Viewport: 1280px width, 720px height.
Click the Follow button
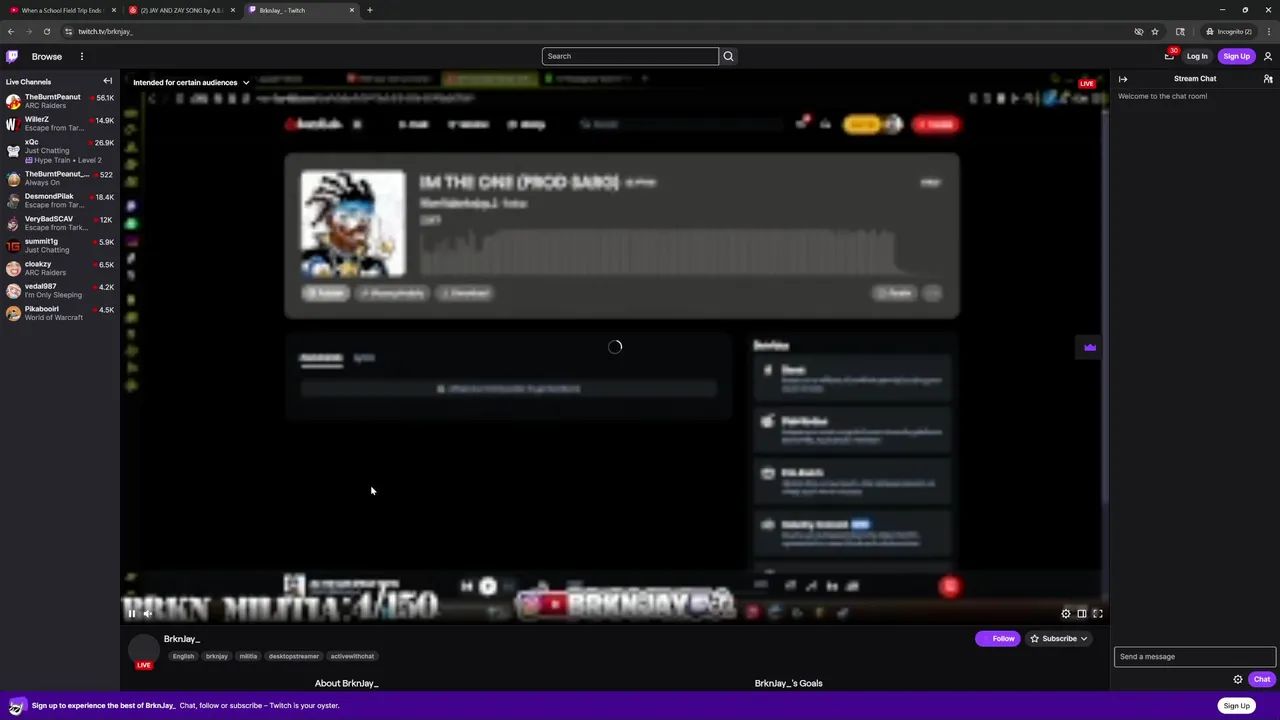pos(997,638)
